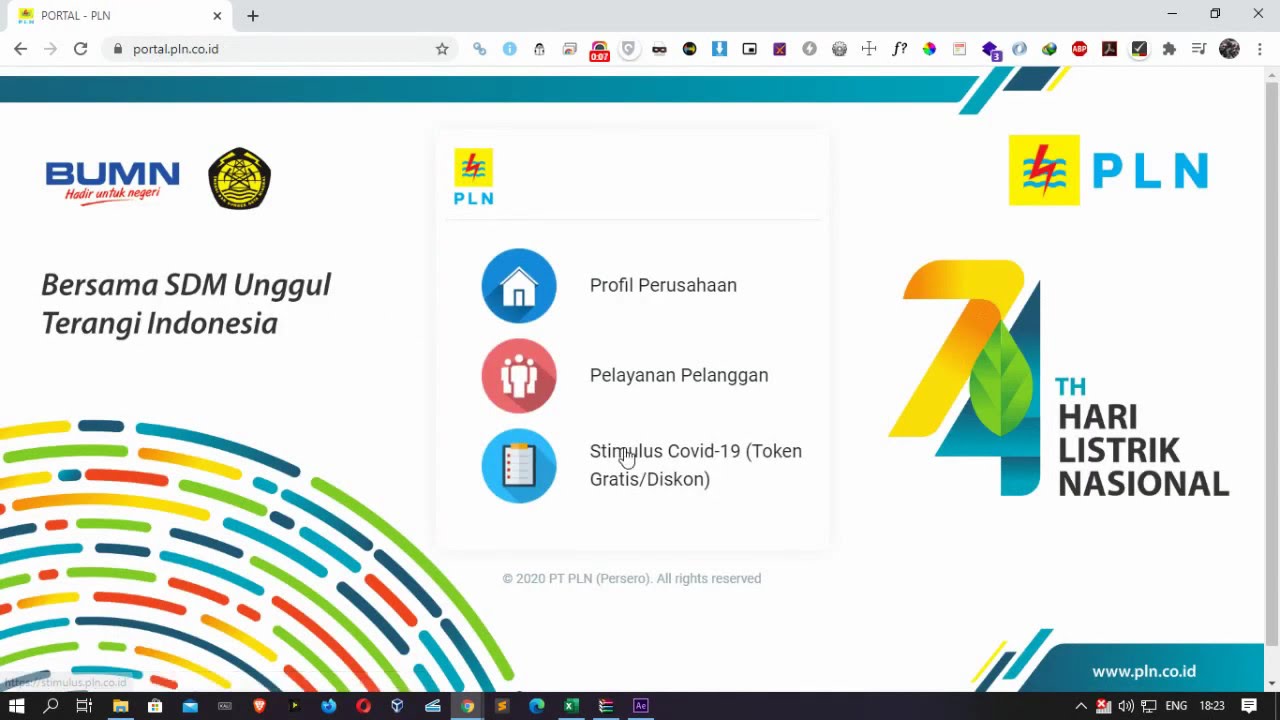
Task: Click the copyright 2020 PT PLN (Persero) text
Action: [x=632, y=578]
